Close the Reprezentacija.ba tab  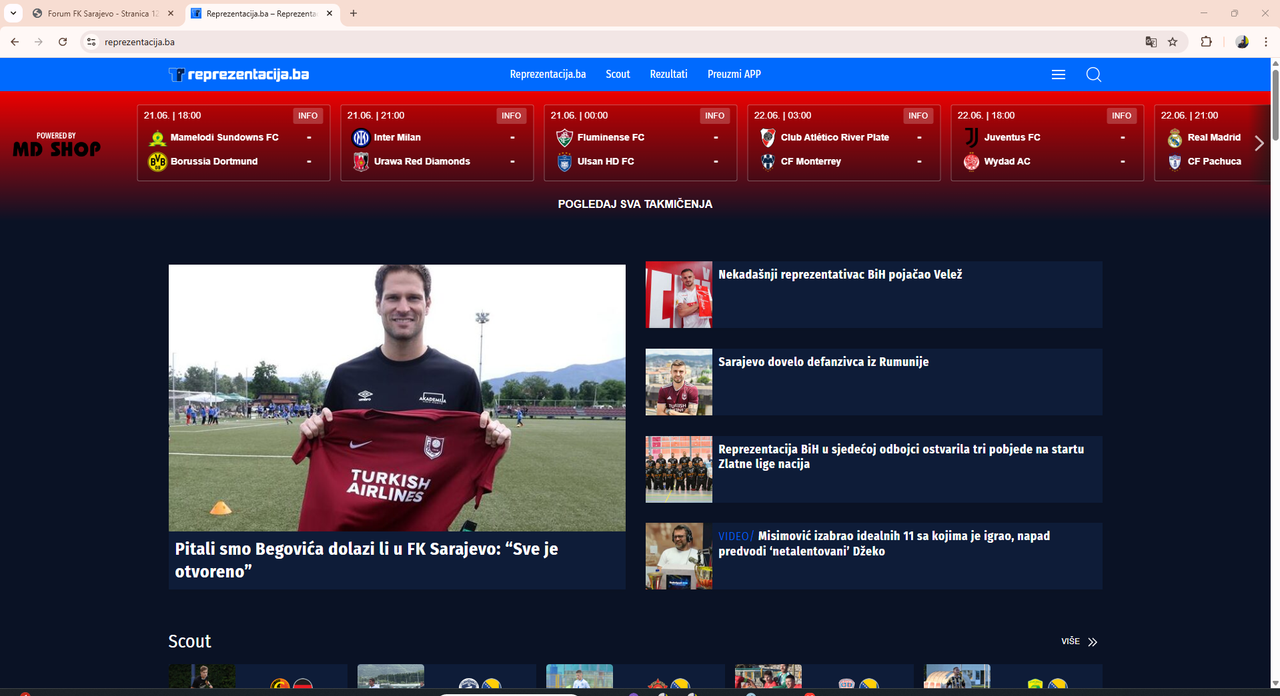coord(330,13)
